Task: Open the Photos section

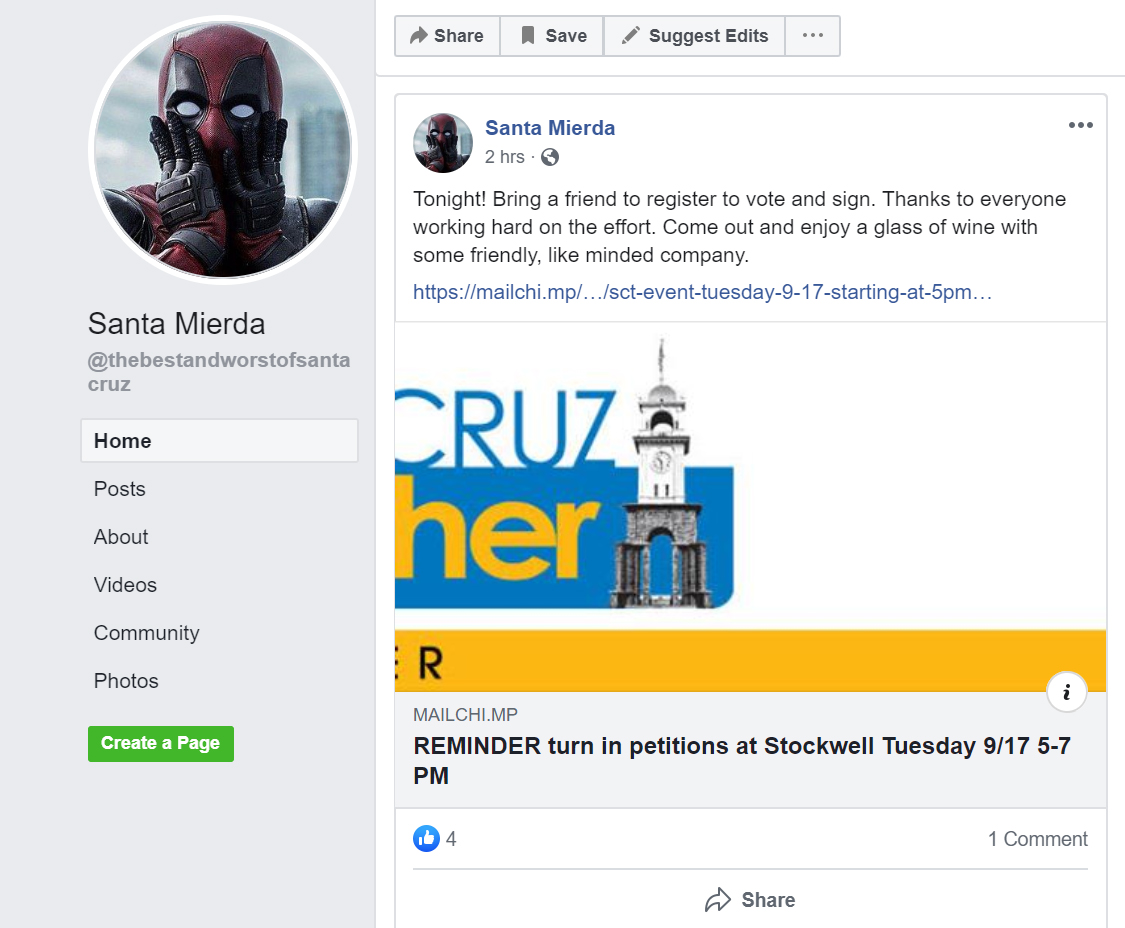Action: (126, 681)
